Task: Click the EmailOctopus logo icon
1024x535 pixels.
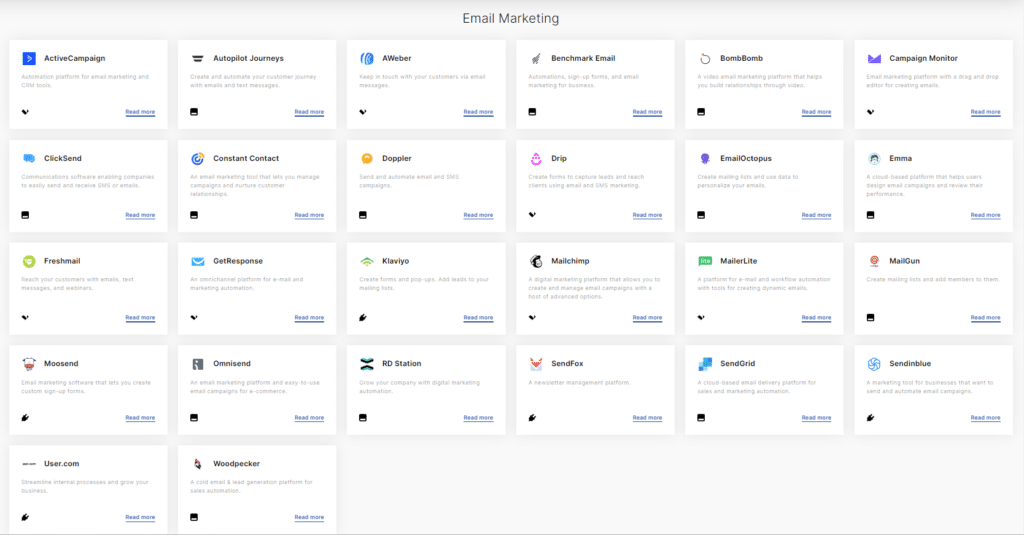Action: [x=705, y=159]
